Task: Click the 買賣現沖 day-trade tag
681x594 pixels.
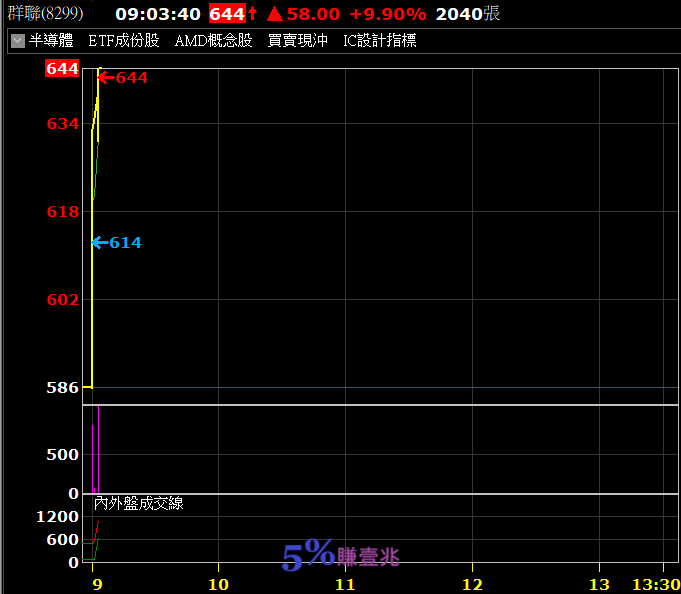Action: [x=298, y=41]
